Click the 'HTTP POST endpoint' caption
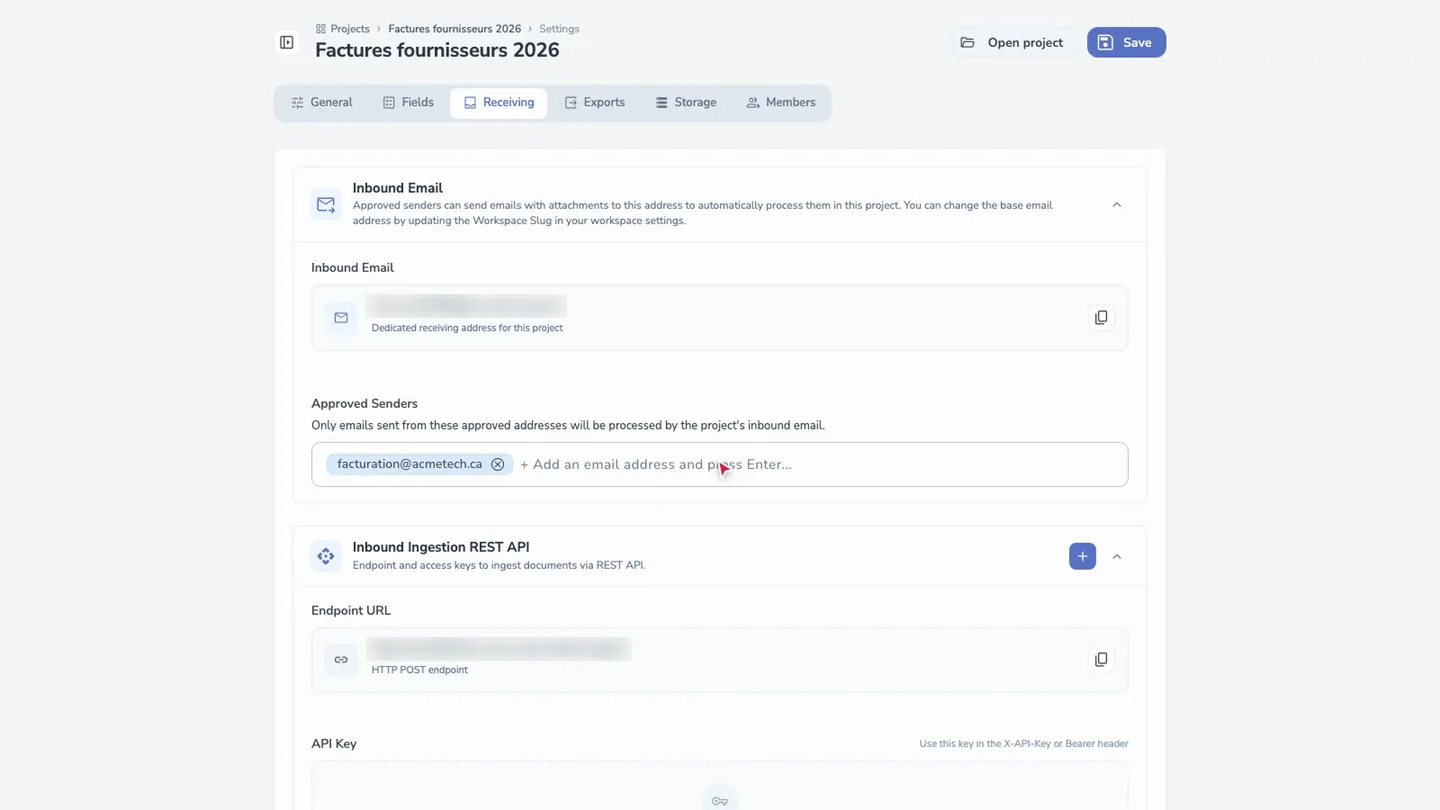This screenshot has width=1440, height=810. [419, 670]
